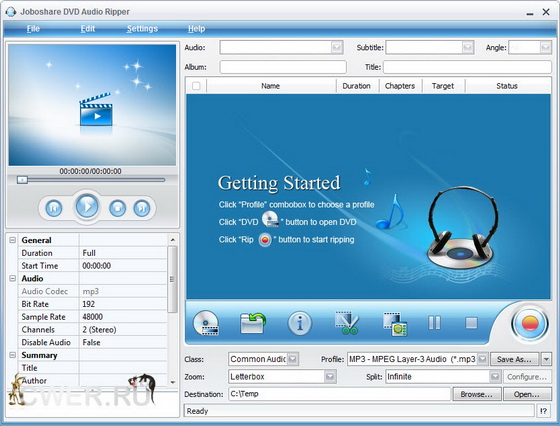Pause ripping with the pause toolbar button

pyautogui.click(x=434, y=323)
